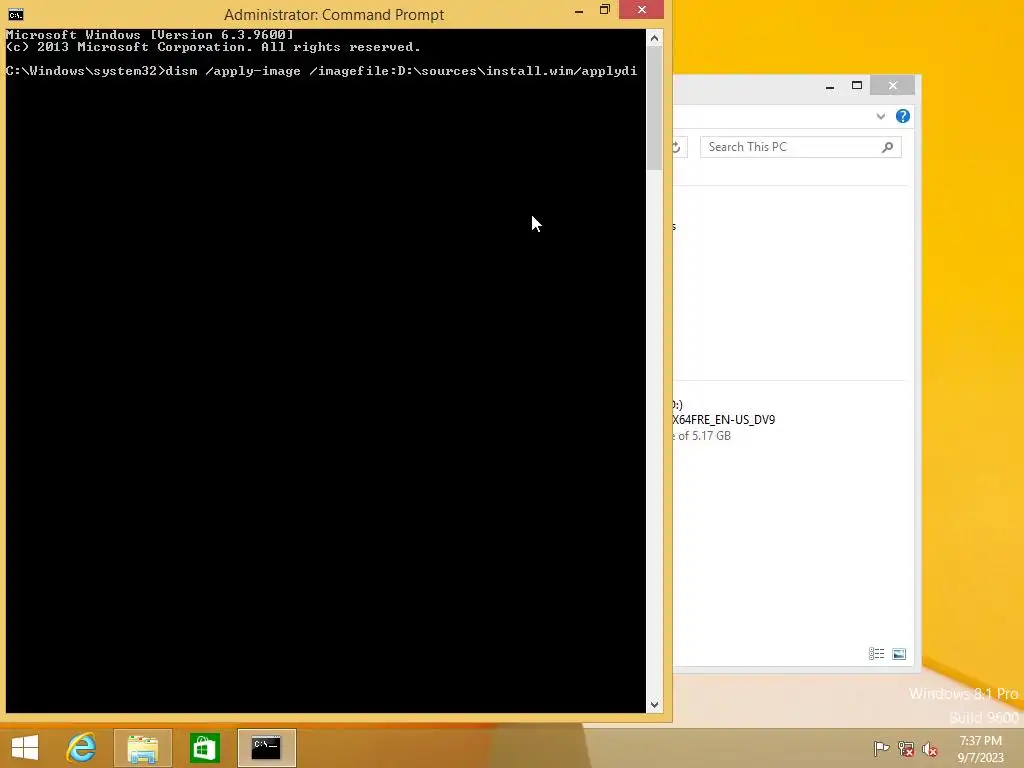Click the dism /apply-image command line text

[x=401, y=71]
